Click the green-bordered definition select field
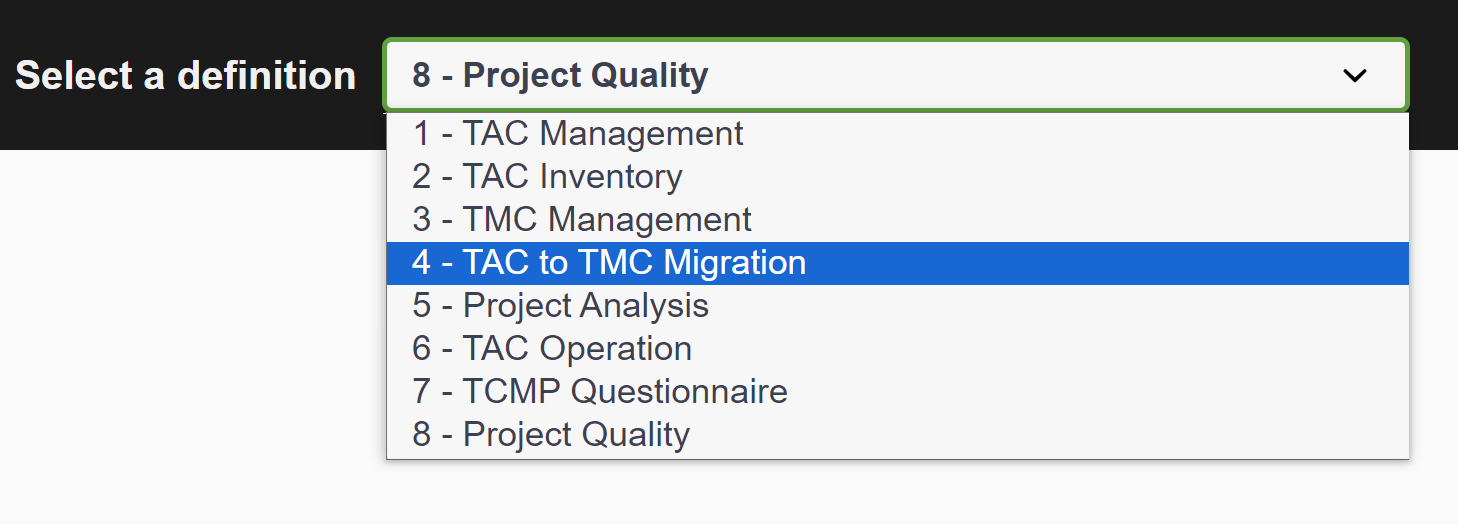 (894, 76)
